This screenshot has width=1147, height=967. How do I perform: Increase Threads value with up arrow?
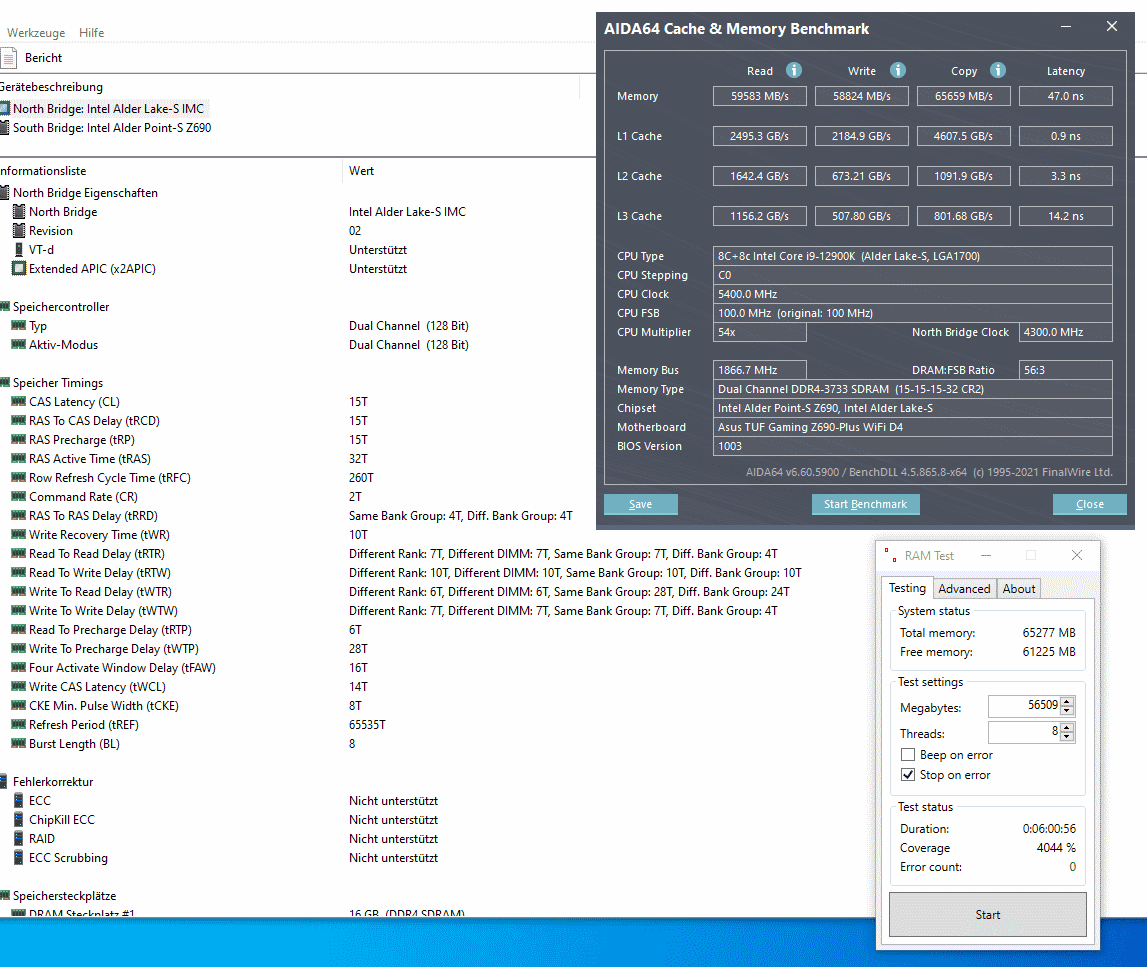[1067, 727]
